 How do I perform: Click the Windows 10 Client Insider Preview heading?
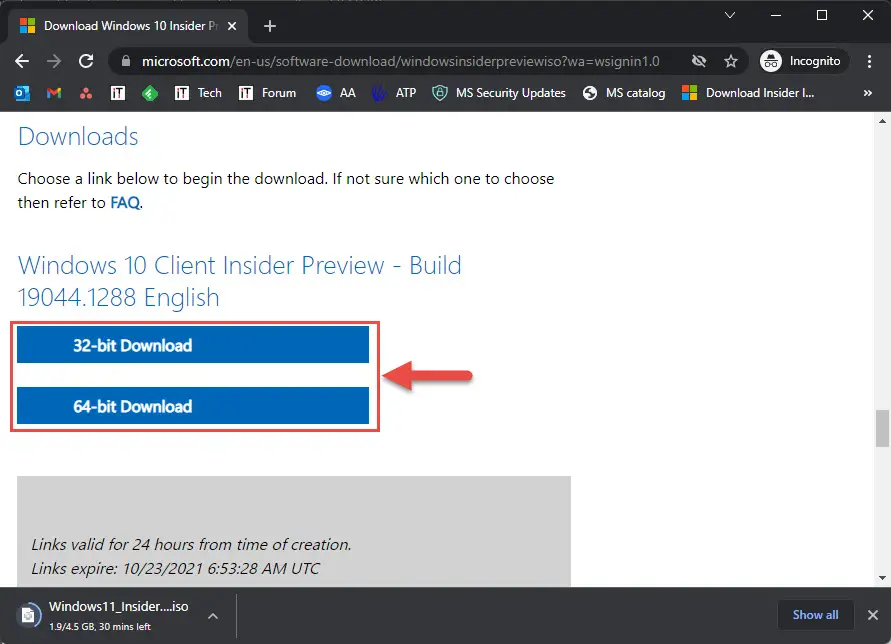coord(239,281)
